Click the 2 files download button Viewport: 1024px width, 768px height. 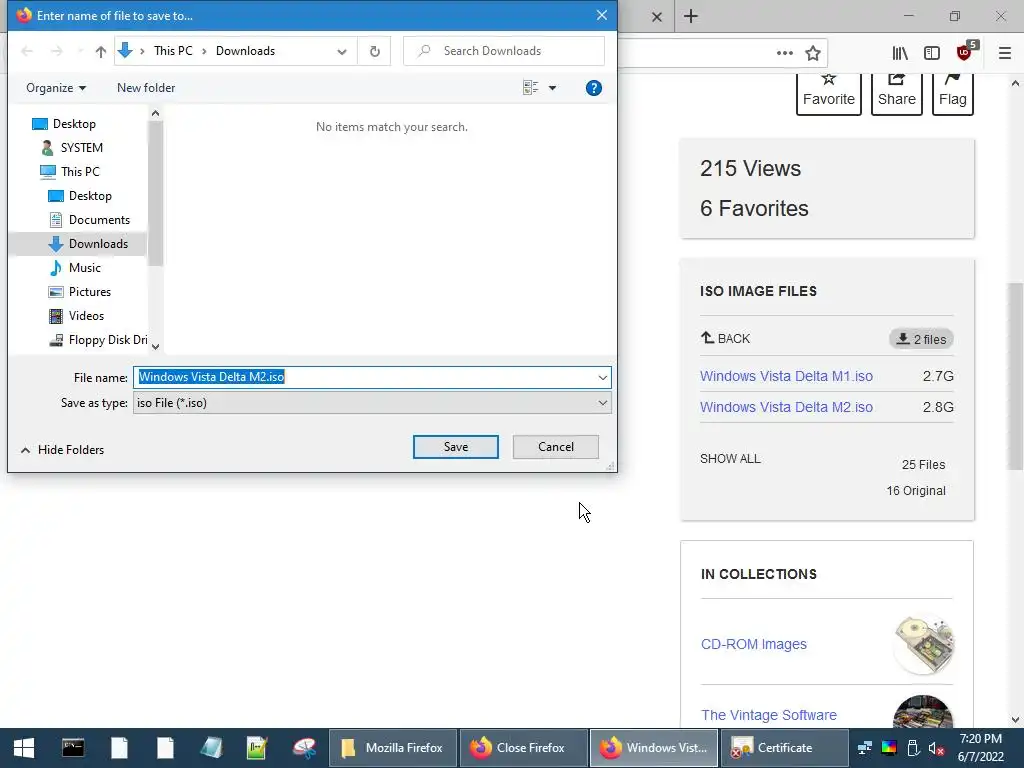point(921,339)
